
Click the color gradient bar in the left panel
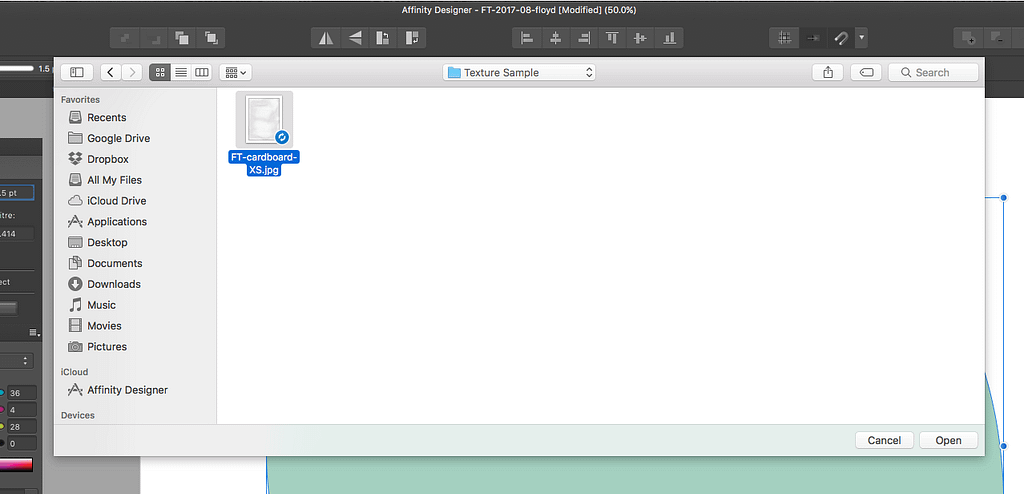[16, 465]
